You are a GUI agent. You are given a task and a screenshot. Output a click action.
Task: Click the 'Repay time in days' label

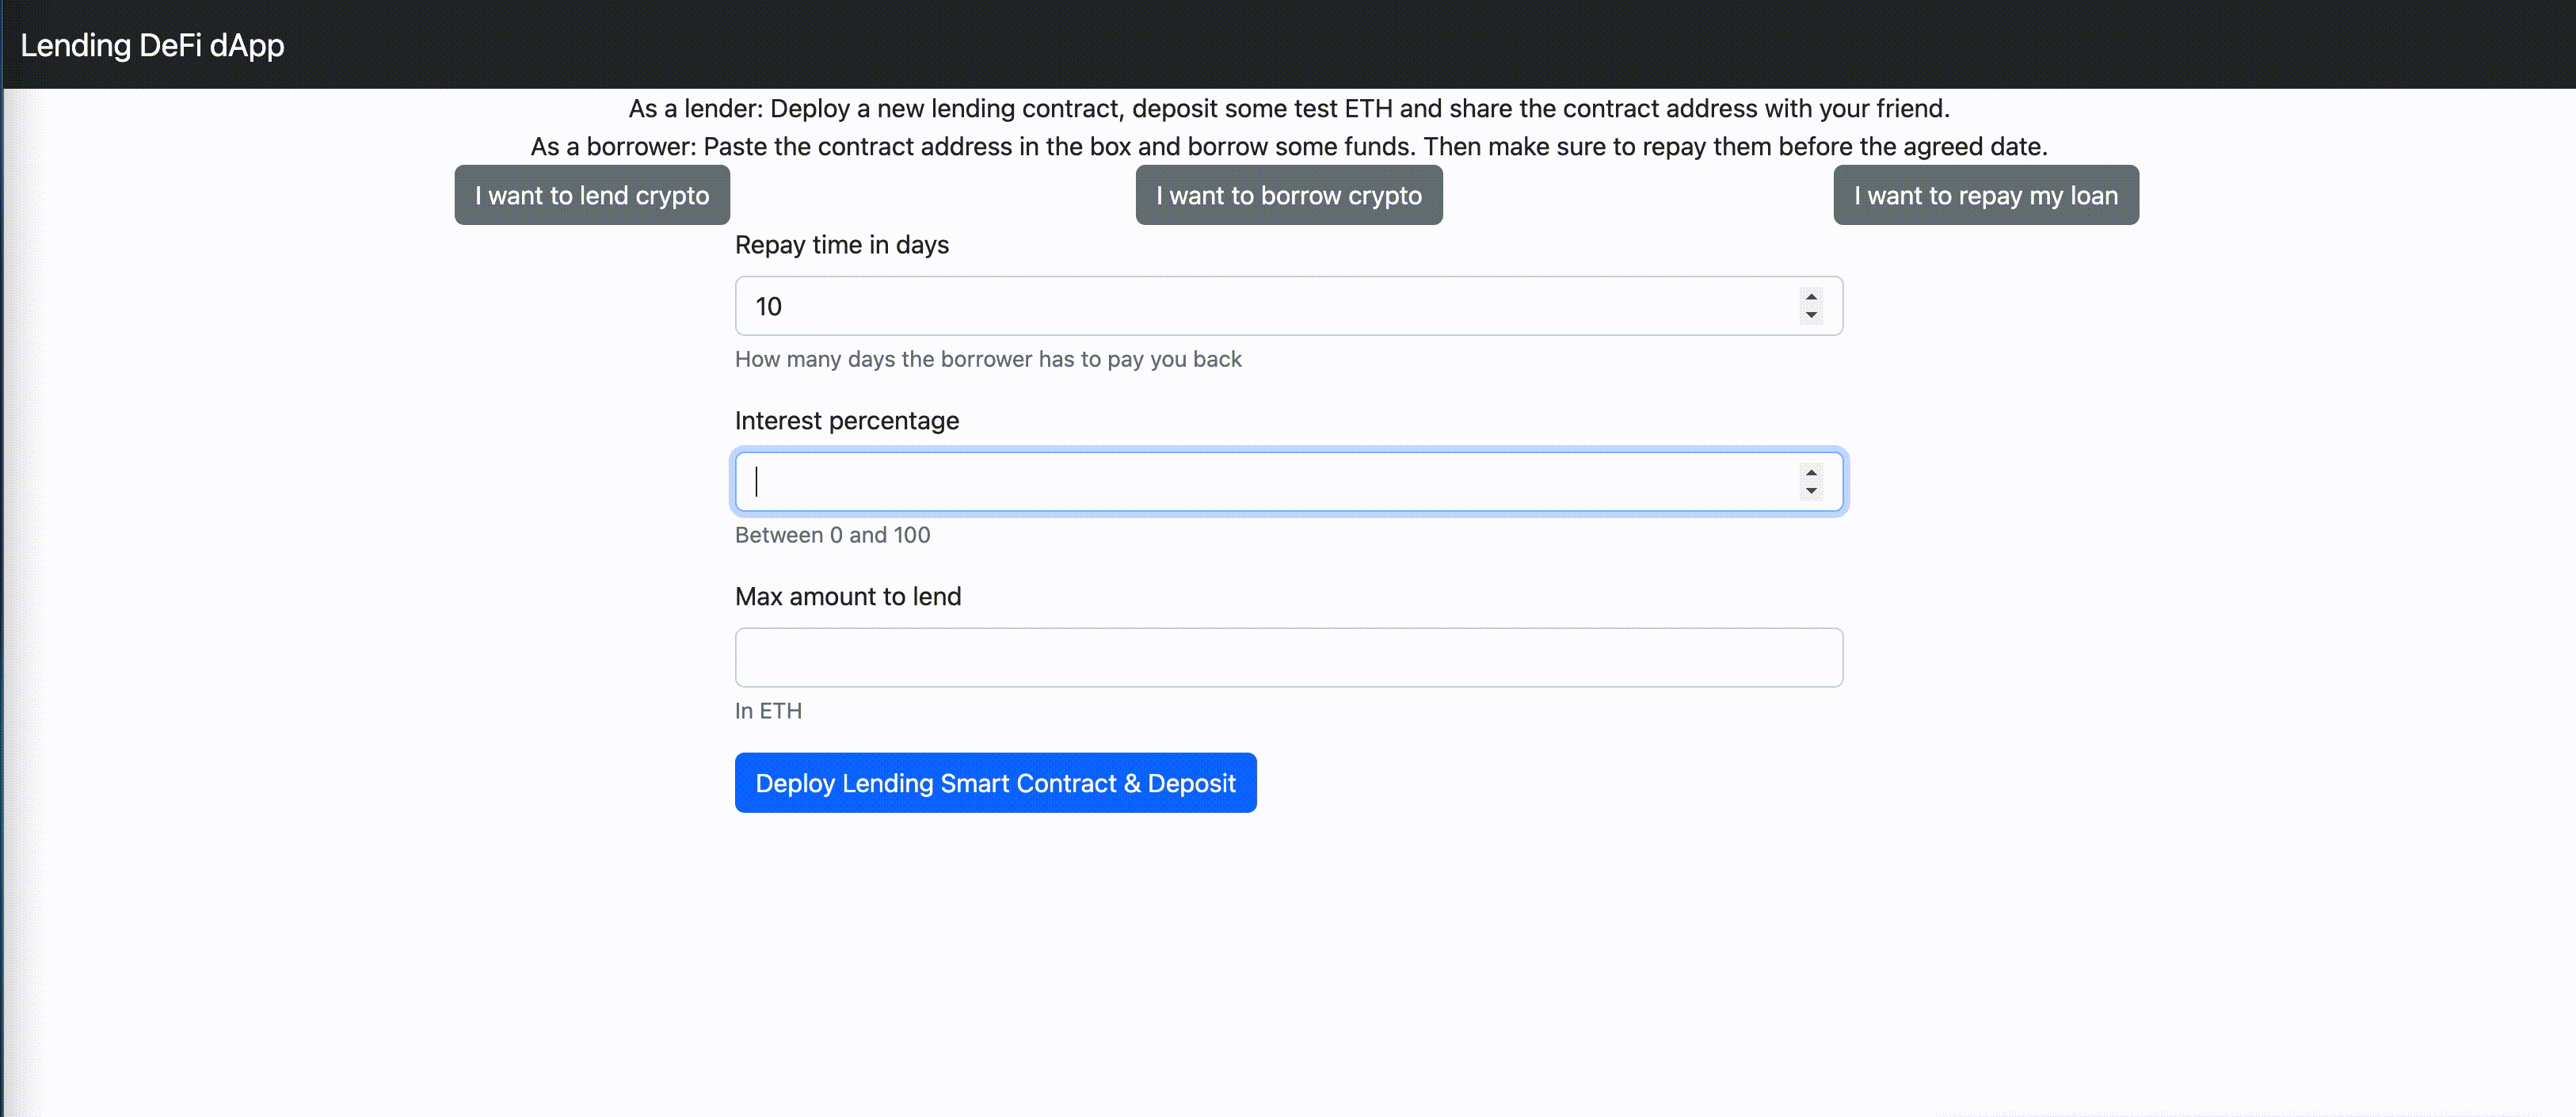click(841, 245)
